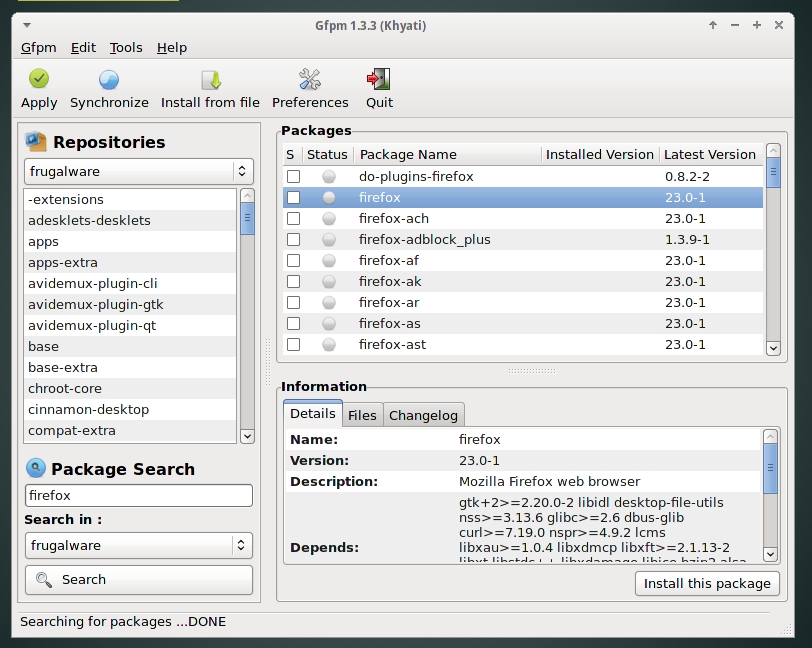Open the Edit menu

[x=83, y=48]
